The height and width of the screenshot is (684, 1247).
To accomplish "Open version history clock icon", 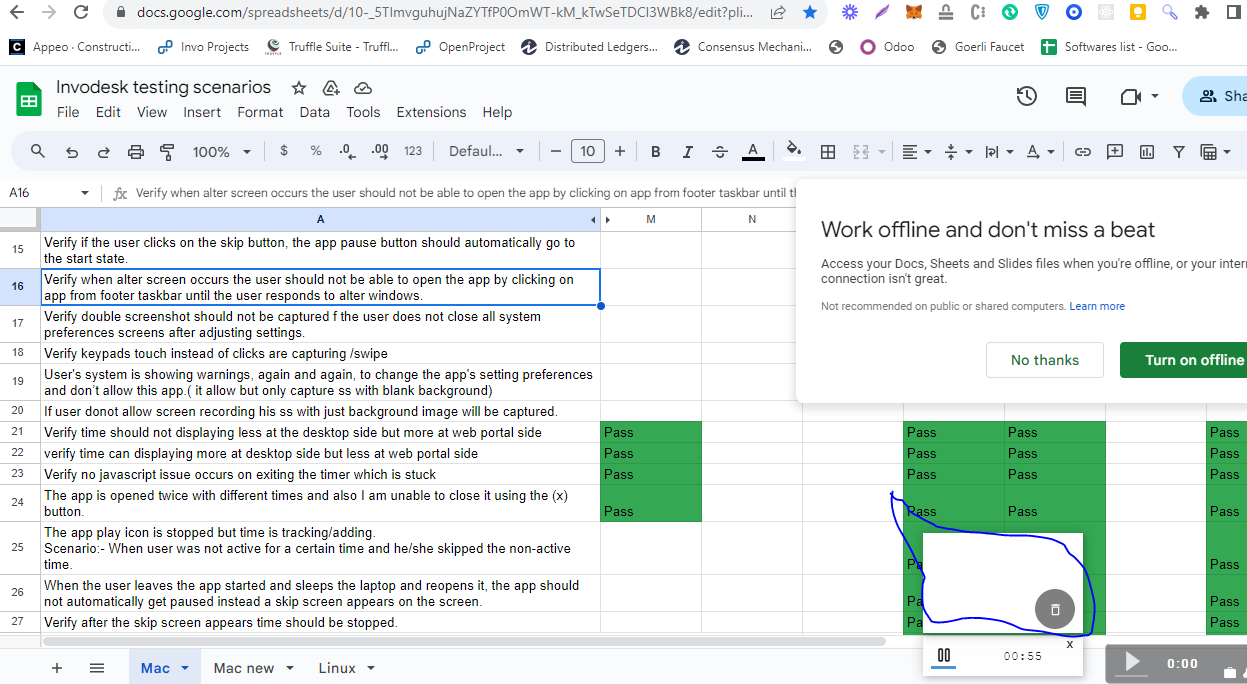I will (1026, 97).
